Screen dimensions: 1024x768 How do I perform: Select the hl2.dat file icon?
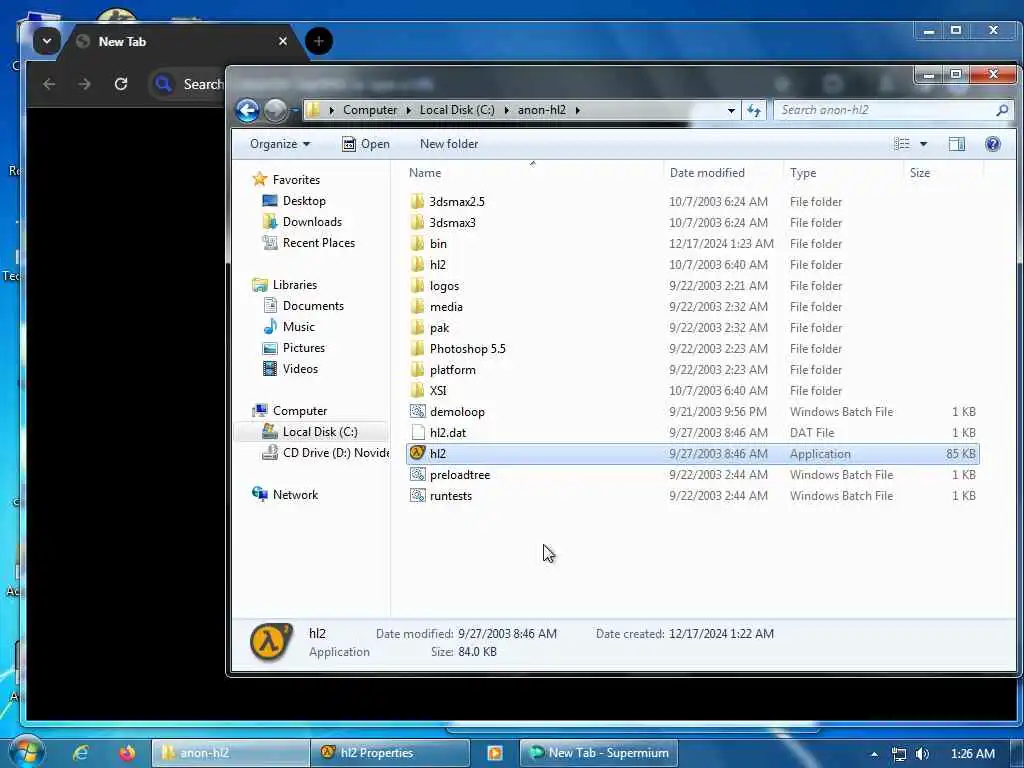(x=417, y=432)
